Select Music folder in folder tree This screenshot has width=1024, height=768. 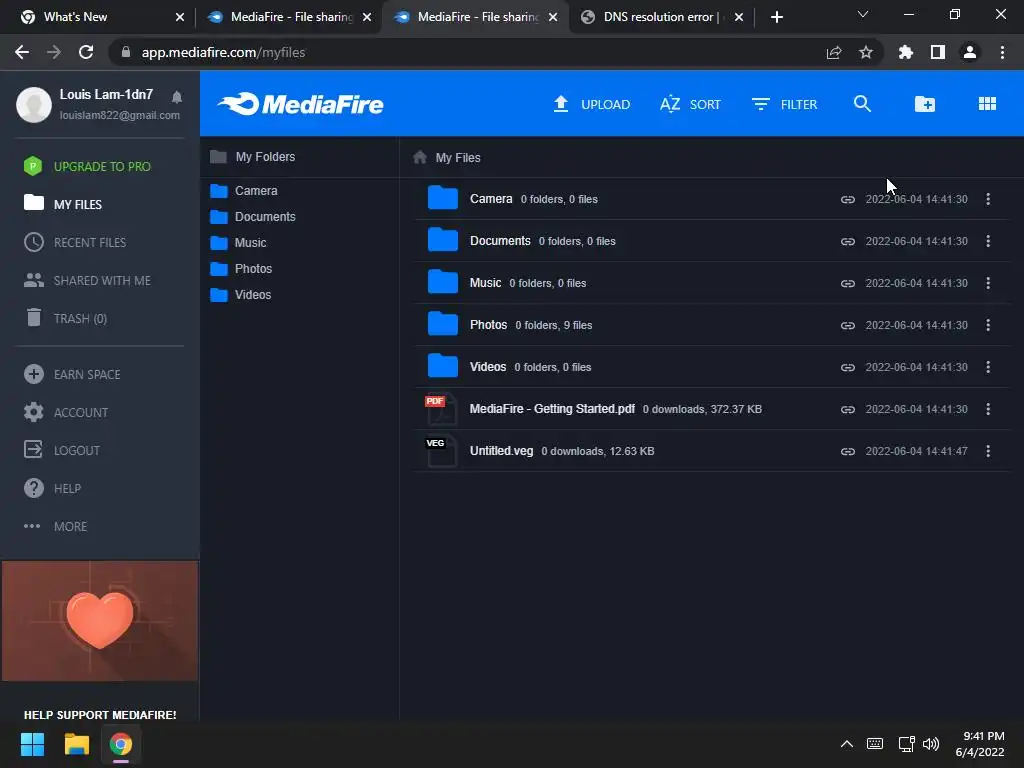tap(239, 243)
